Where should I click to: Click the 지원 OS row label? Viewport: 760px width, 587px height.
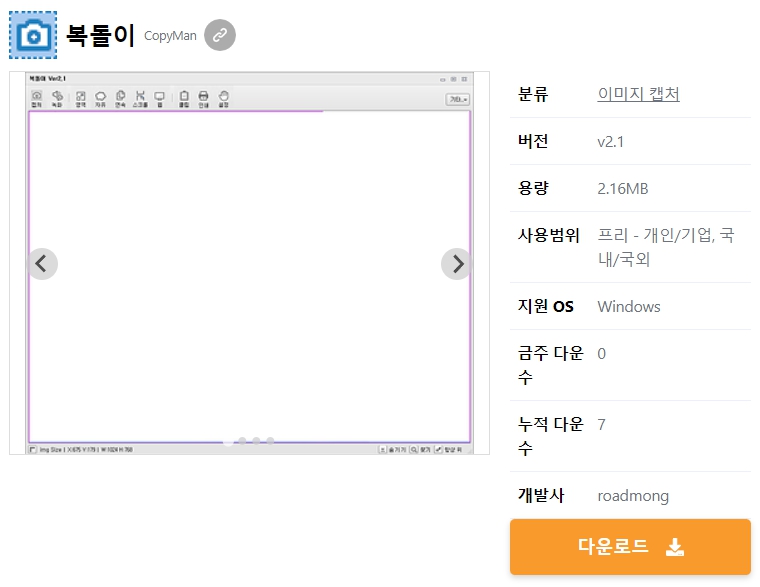tap(545, 306)
